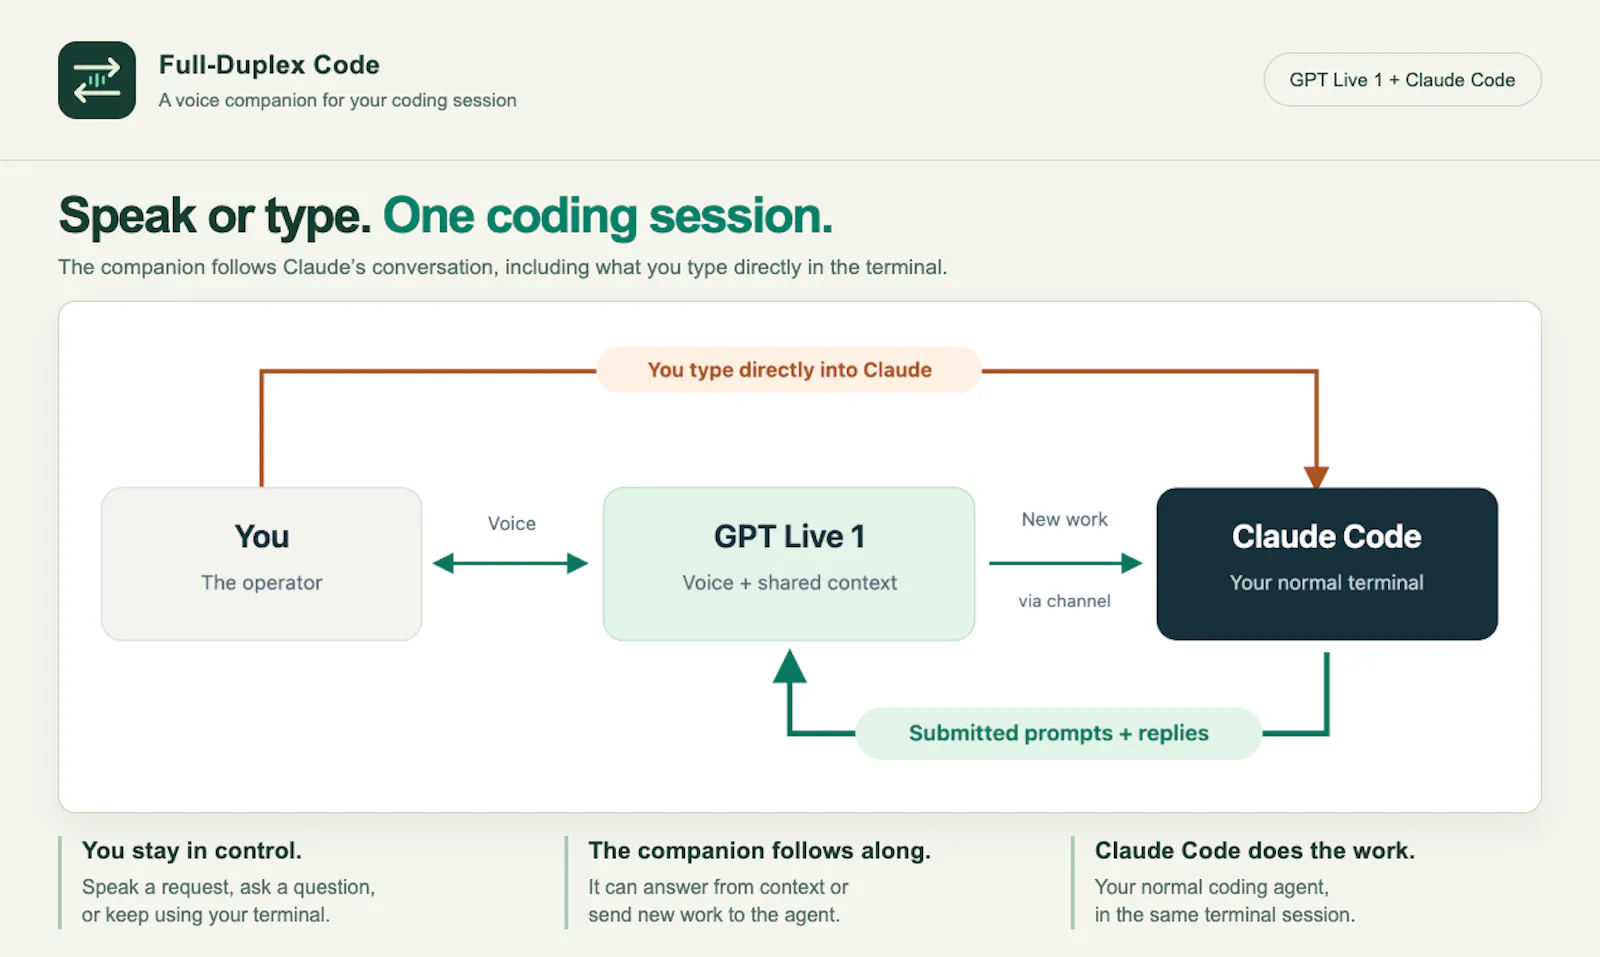1600x957 pixels.
Task: Click 'A voice companion for your coding session'
Action: coord(338,100)
